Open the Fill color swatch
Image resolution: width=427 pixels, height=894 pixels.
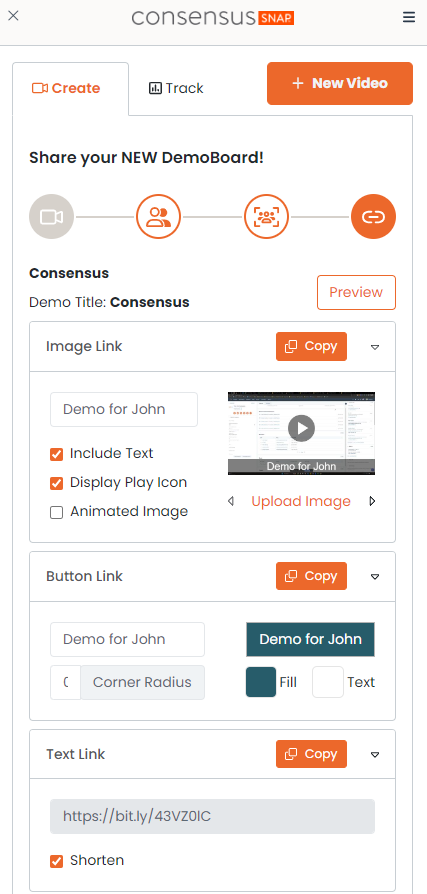point(261,682)
